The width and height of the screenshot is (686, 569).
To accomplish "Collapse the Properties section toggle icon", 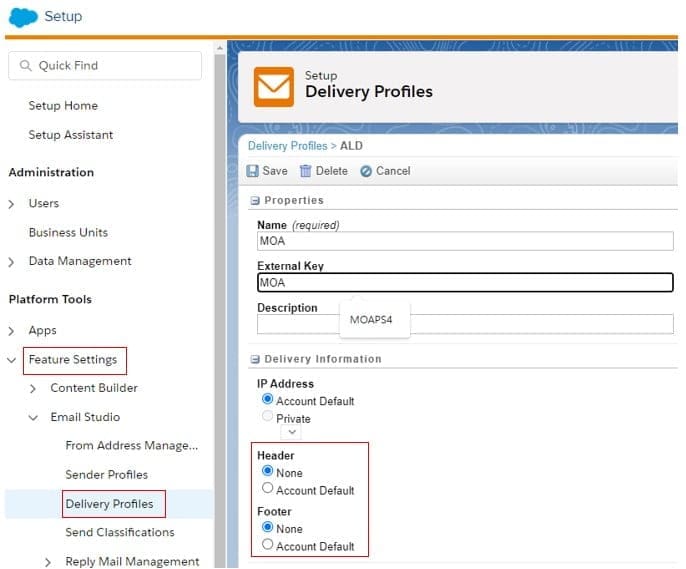I will 255,201.
